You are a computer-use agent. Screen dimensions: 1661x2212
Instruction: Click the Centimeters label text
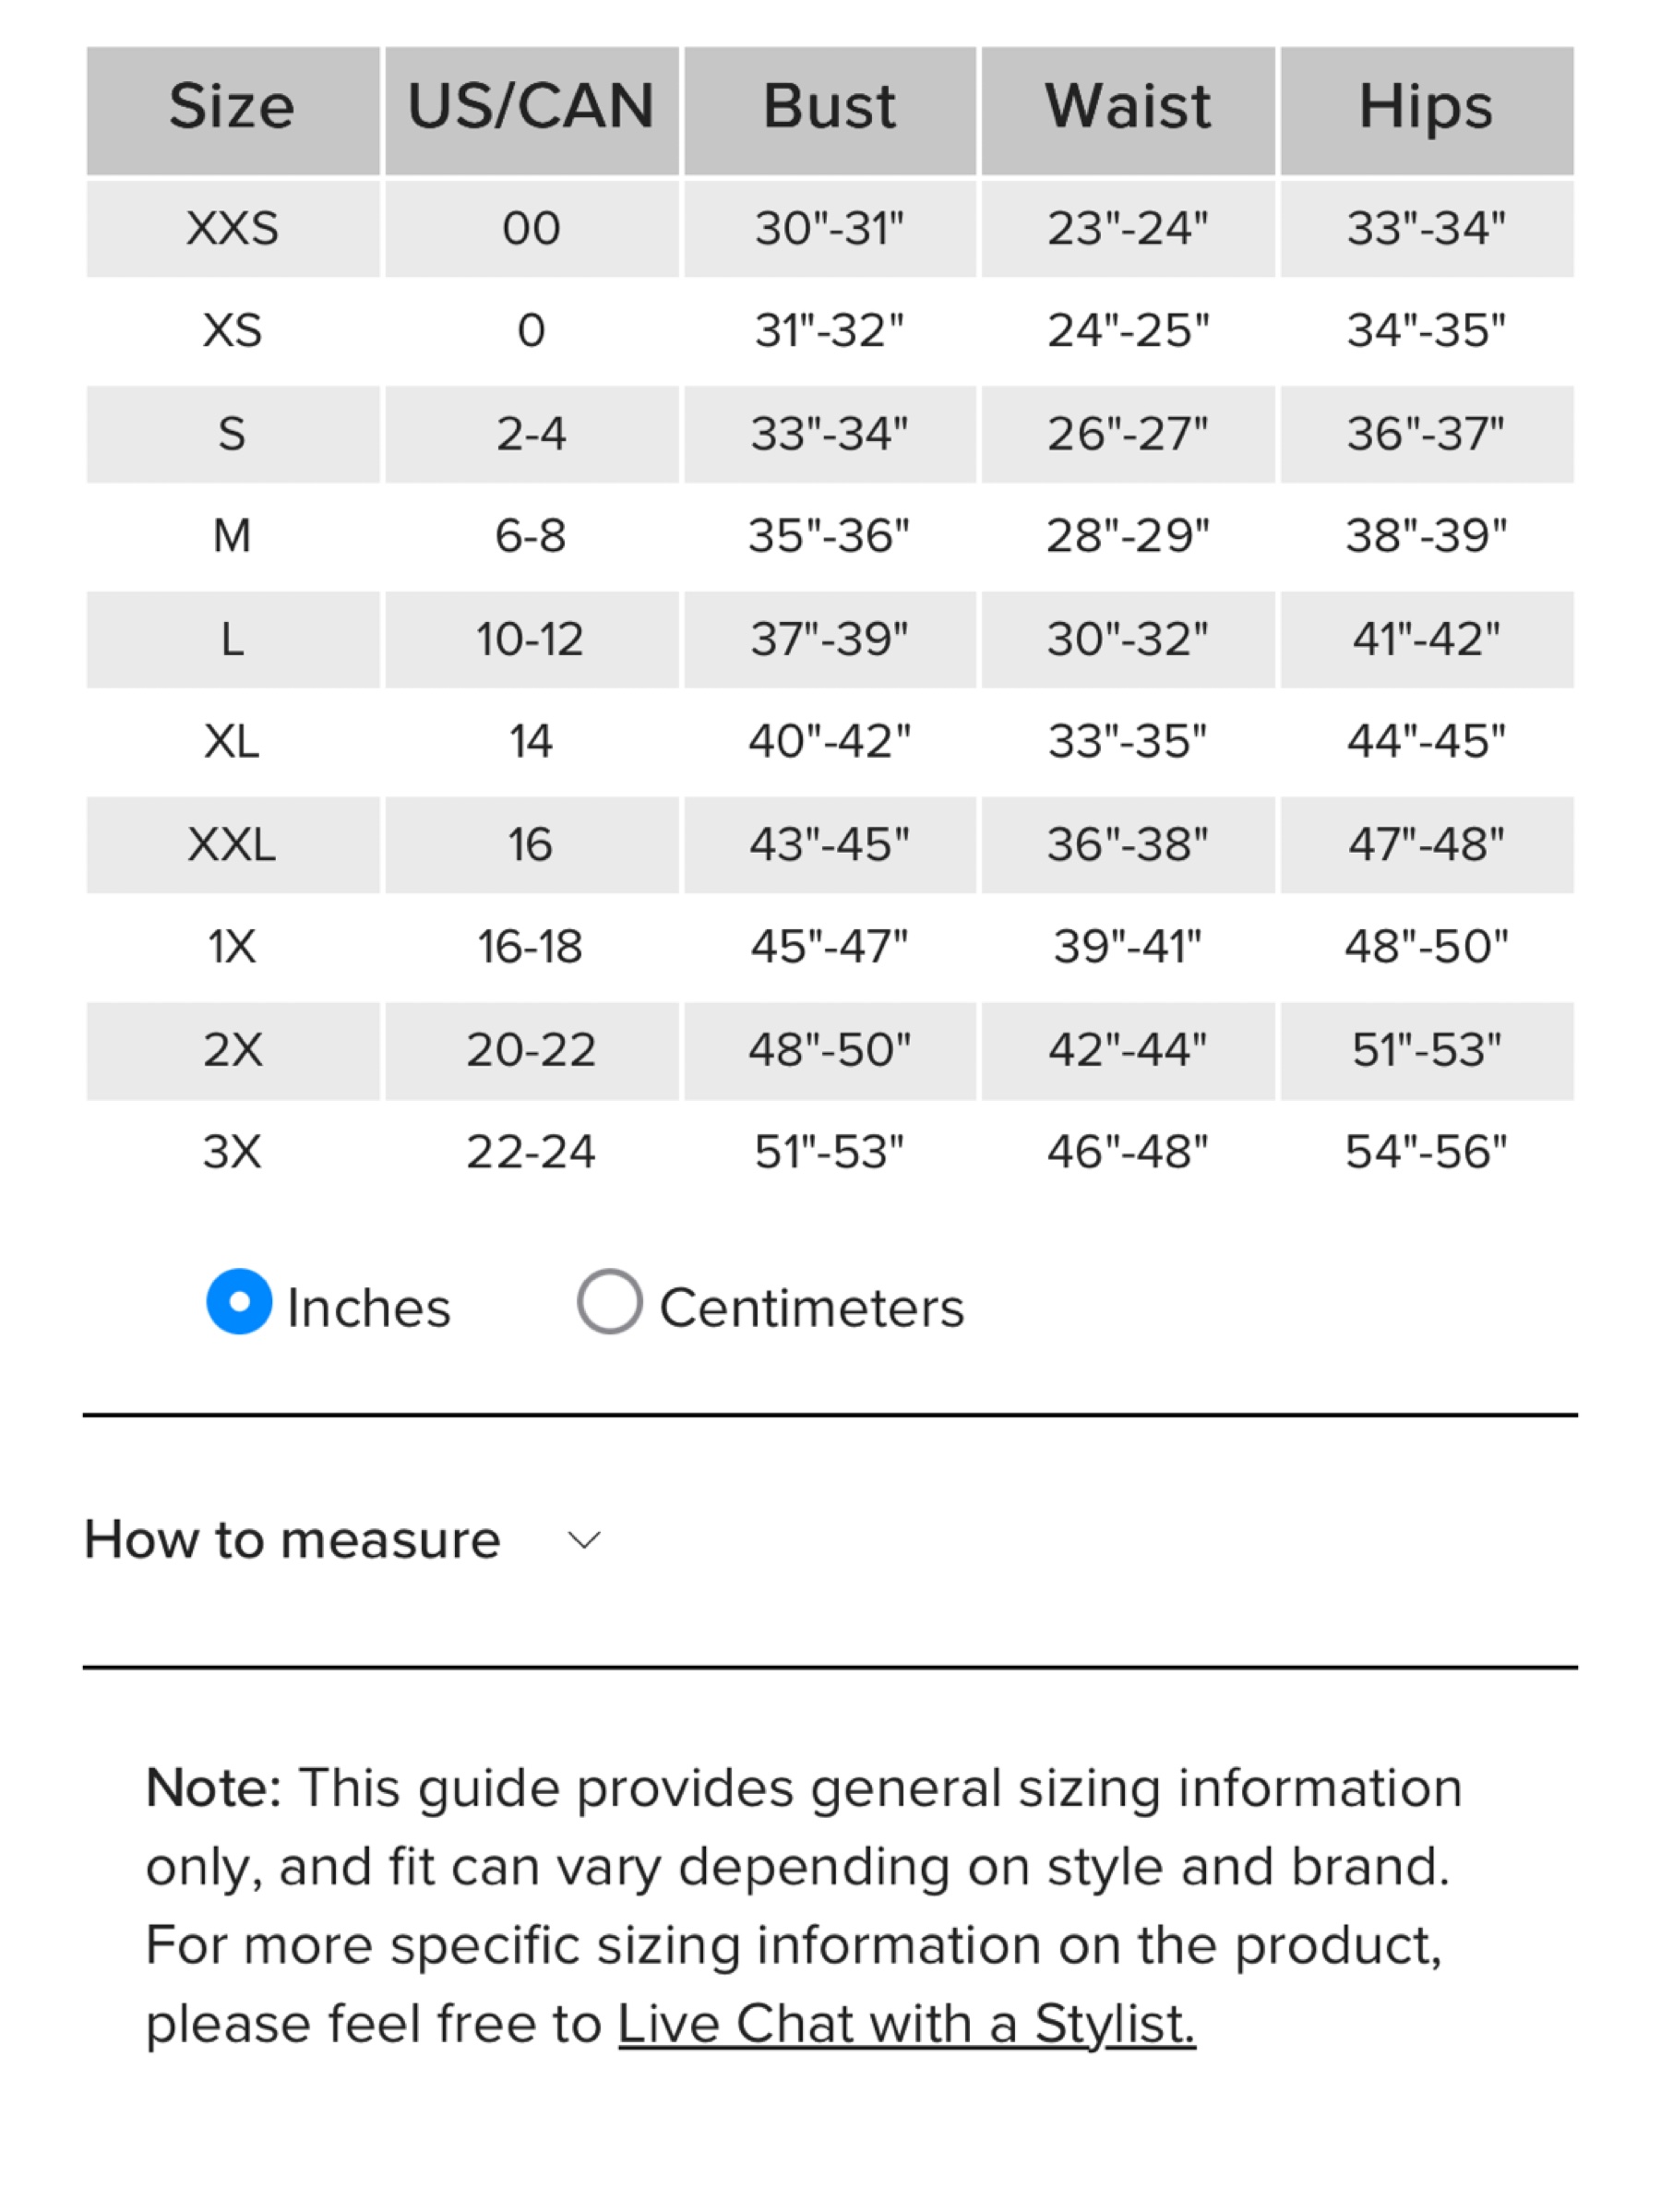811,1307
